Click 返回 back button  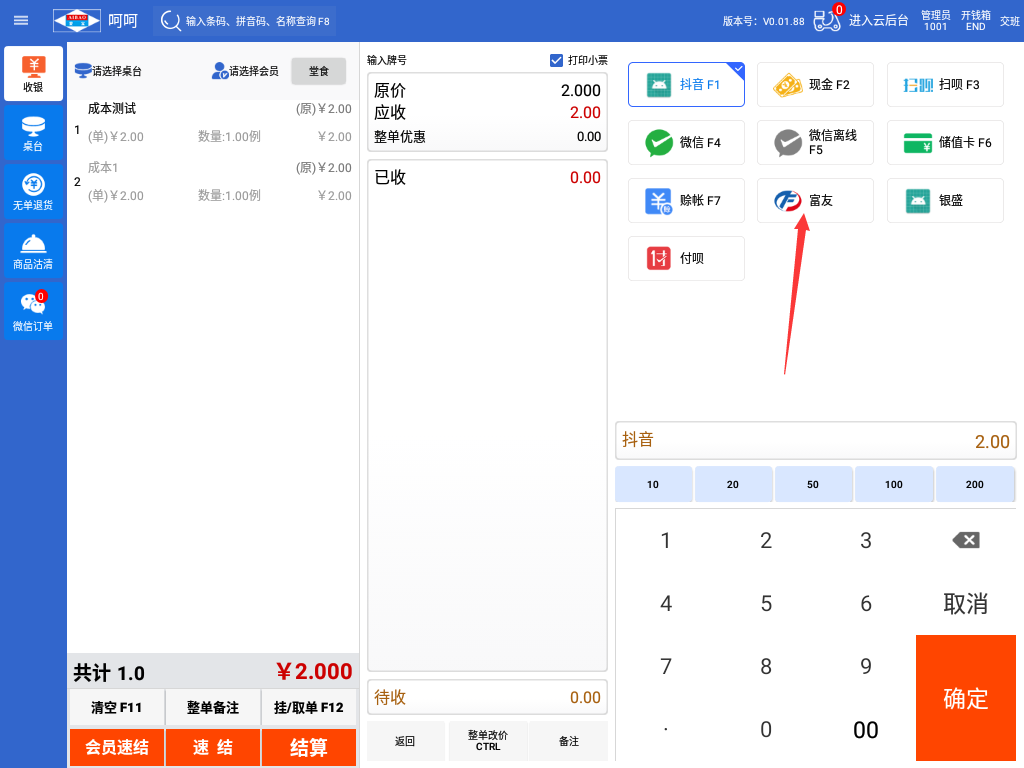(x=406, y=741)
